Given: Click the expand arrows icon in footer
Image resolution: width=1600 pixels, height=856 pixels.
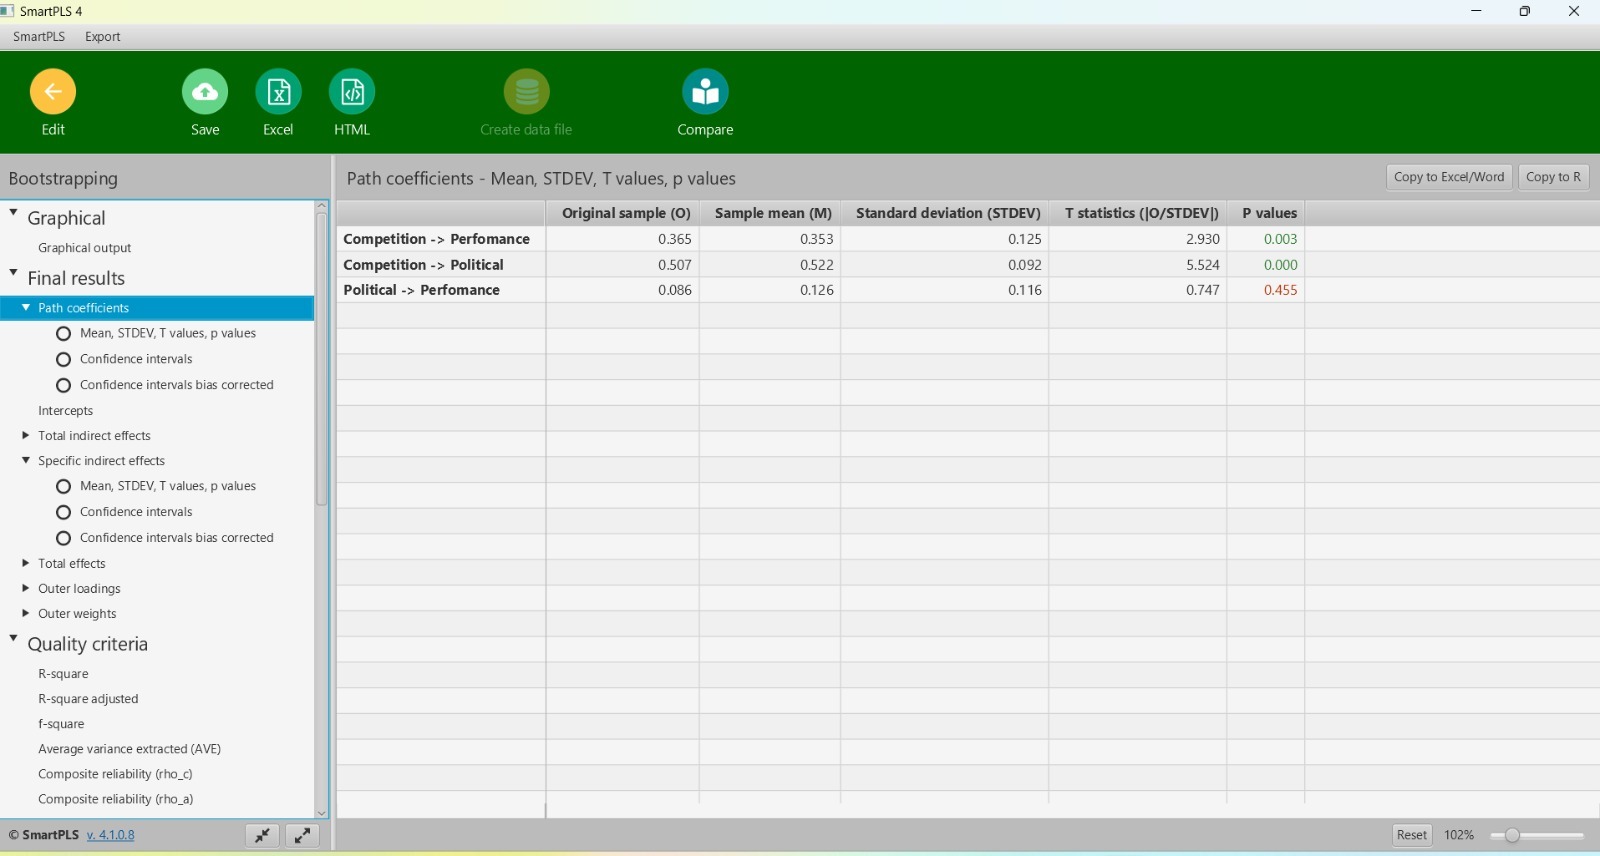Looking at the screenshot, I should click(302, 835).
